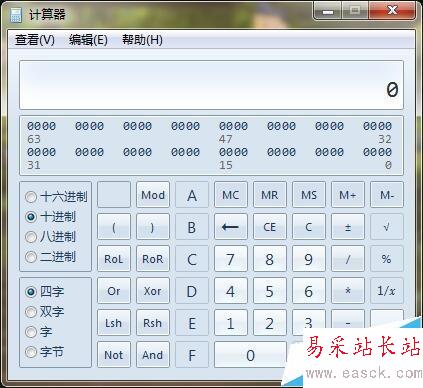Toggle the bit group above label 47
Image resolution: width=423 pixels, height=388 pixels.
233,126
